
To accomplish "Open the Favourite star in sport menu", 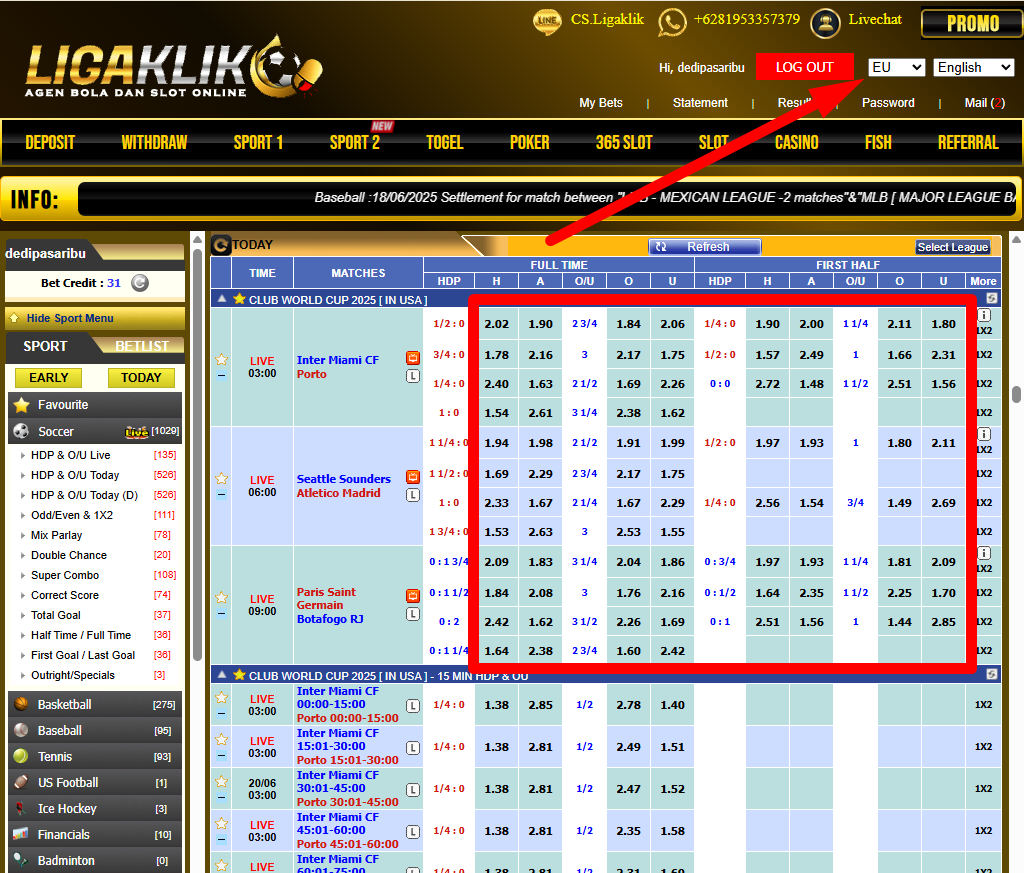I will (x=22, y=405).
